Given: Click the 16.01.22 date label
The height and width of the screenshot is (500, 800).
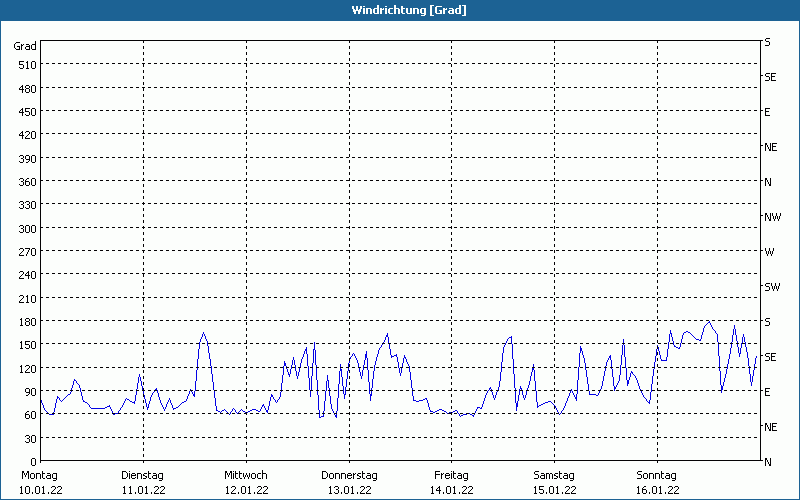Looking at the screenshot, I should tap(657, 490).
